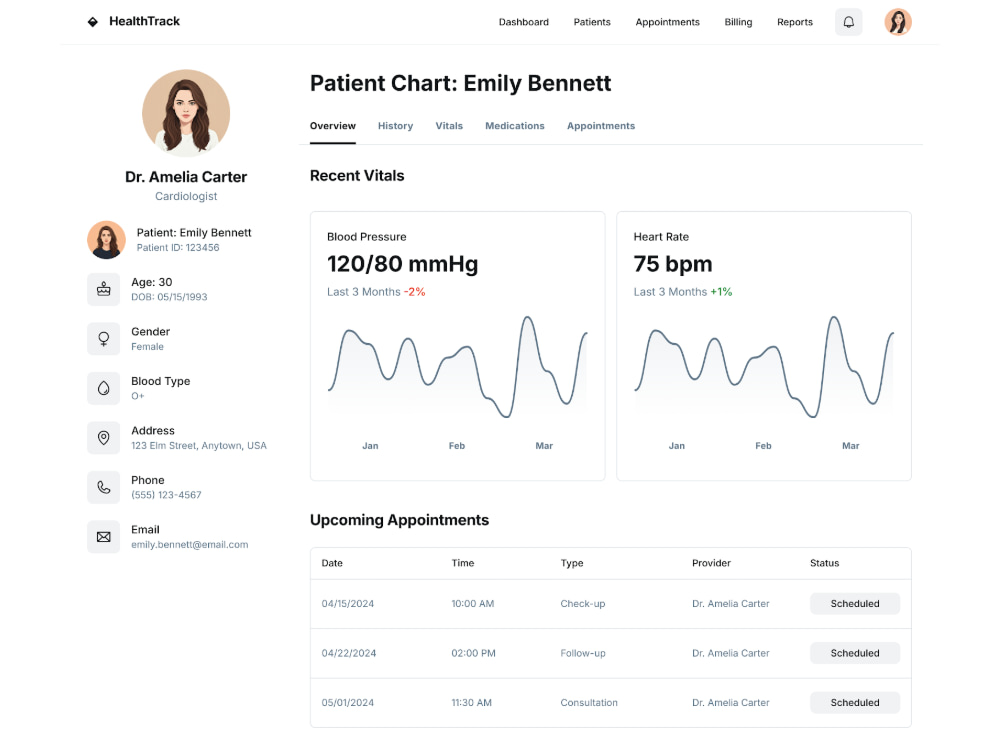Click the Blood Pressure line chart
This screenshot has width=1000, height=750.
pyautogui.click(x=457, y=367)
